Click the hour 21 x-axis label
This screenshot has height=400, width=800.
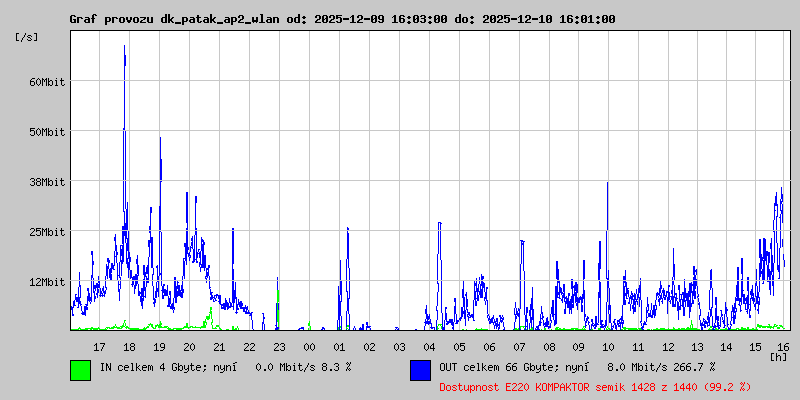coord(219,347)
